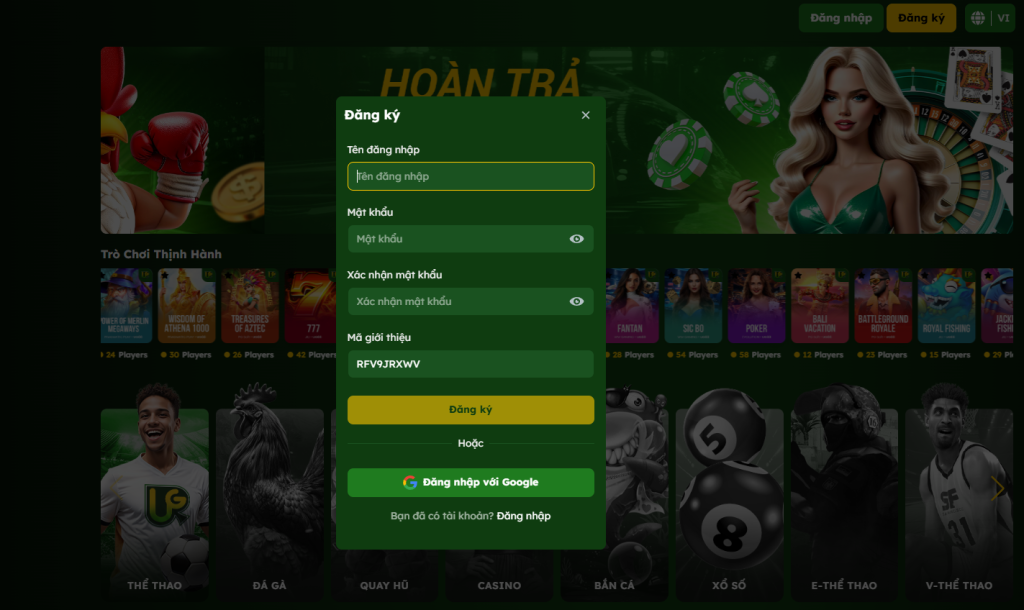Open the globe language selector
The width and height of the screenshot is (1024, 610).
978,18
